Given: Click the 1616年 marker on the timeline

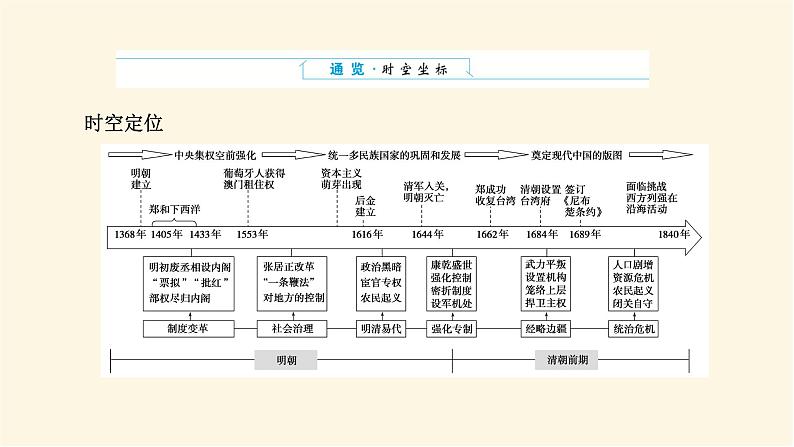Looking at the screenshot, I should pos(367,234).
